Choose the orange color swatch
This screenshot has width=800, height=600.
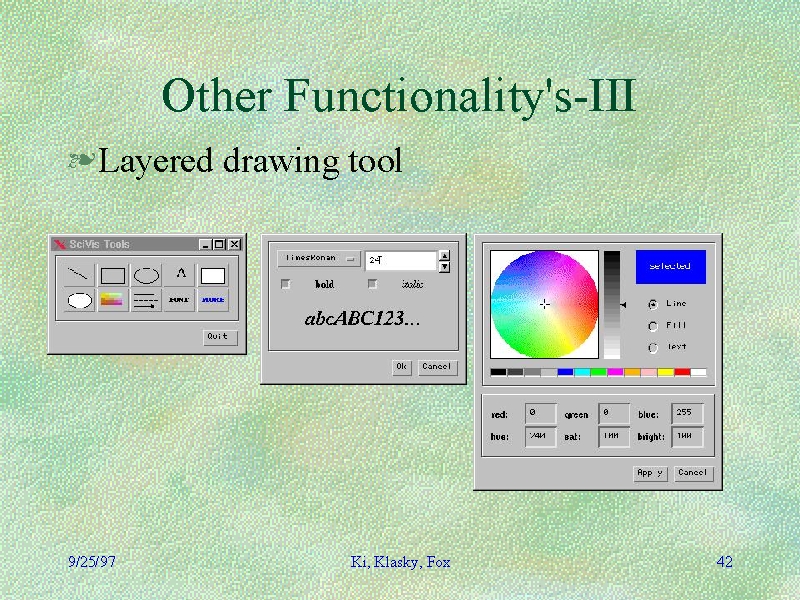[x=632, y=372]
